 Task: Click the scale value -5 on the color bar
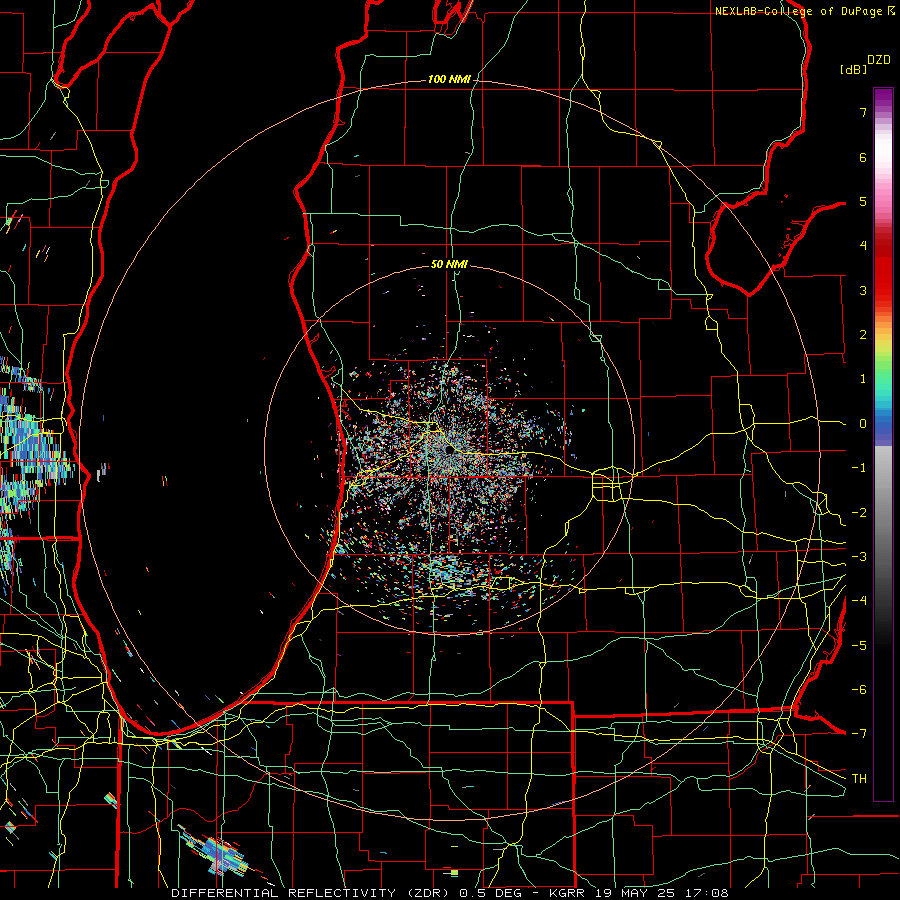pyautogui.click(x=859, y=646)
